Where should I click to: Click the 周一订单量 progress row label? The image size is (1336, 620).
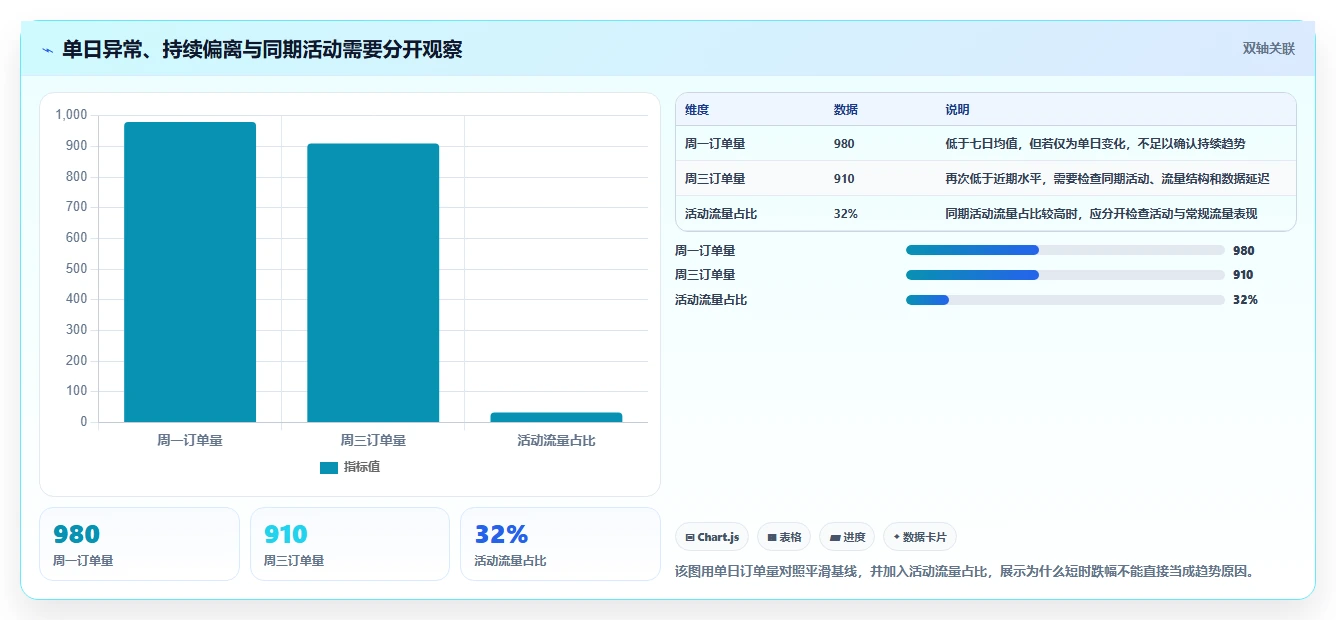705,251
